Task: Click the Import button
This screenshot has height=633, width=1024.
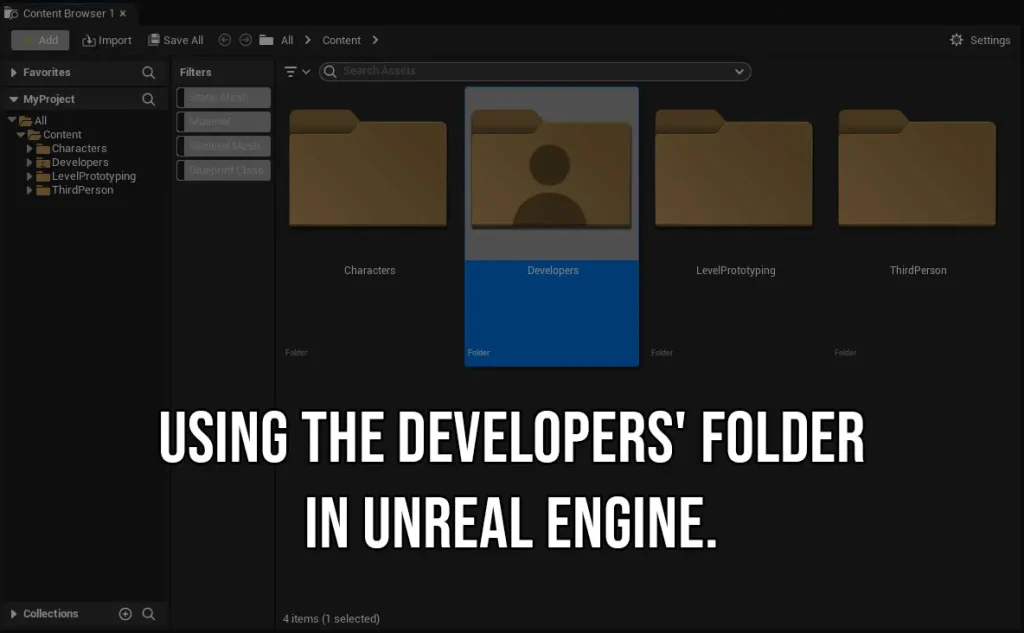Action: click(107, 40)
